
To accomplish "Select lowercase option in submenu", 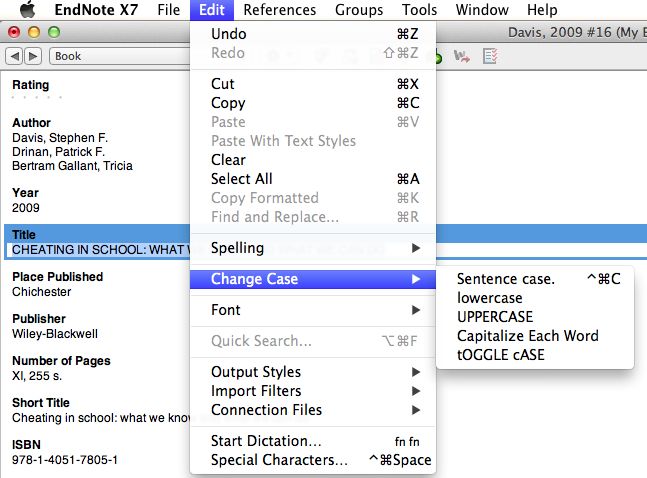I will click(535, 298).
